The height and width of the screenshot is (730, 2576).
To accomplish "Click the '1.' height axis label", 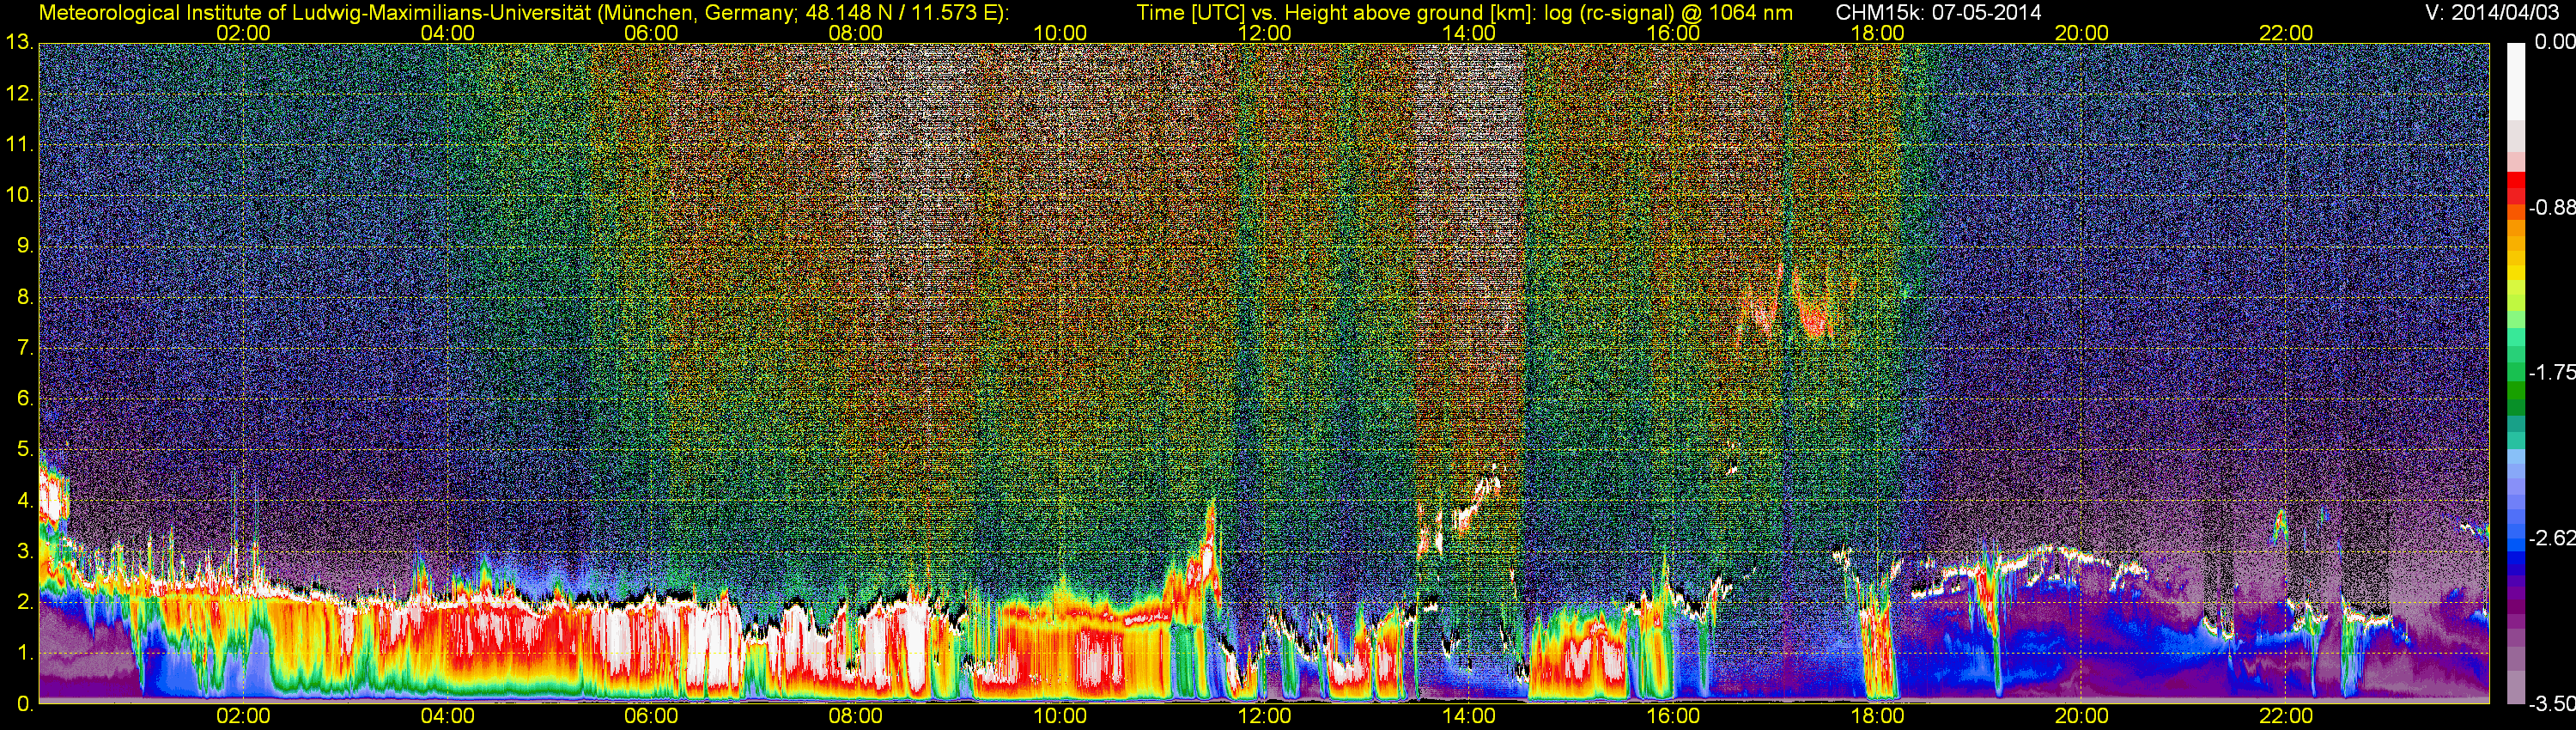I will coord(25,652).
